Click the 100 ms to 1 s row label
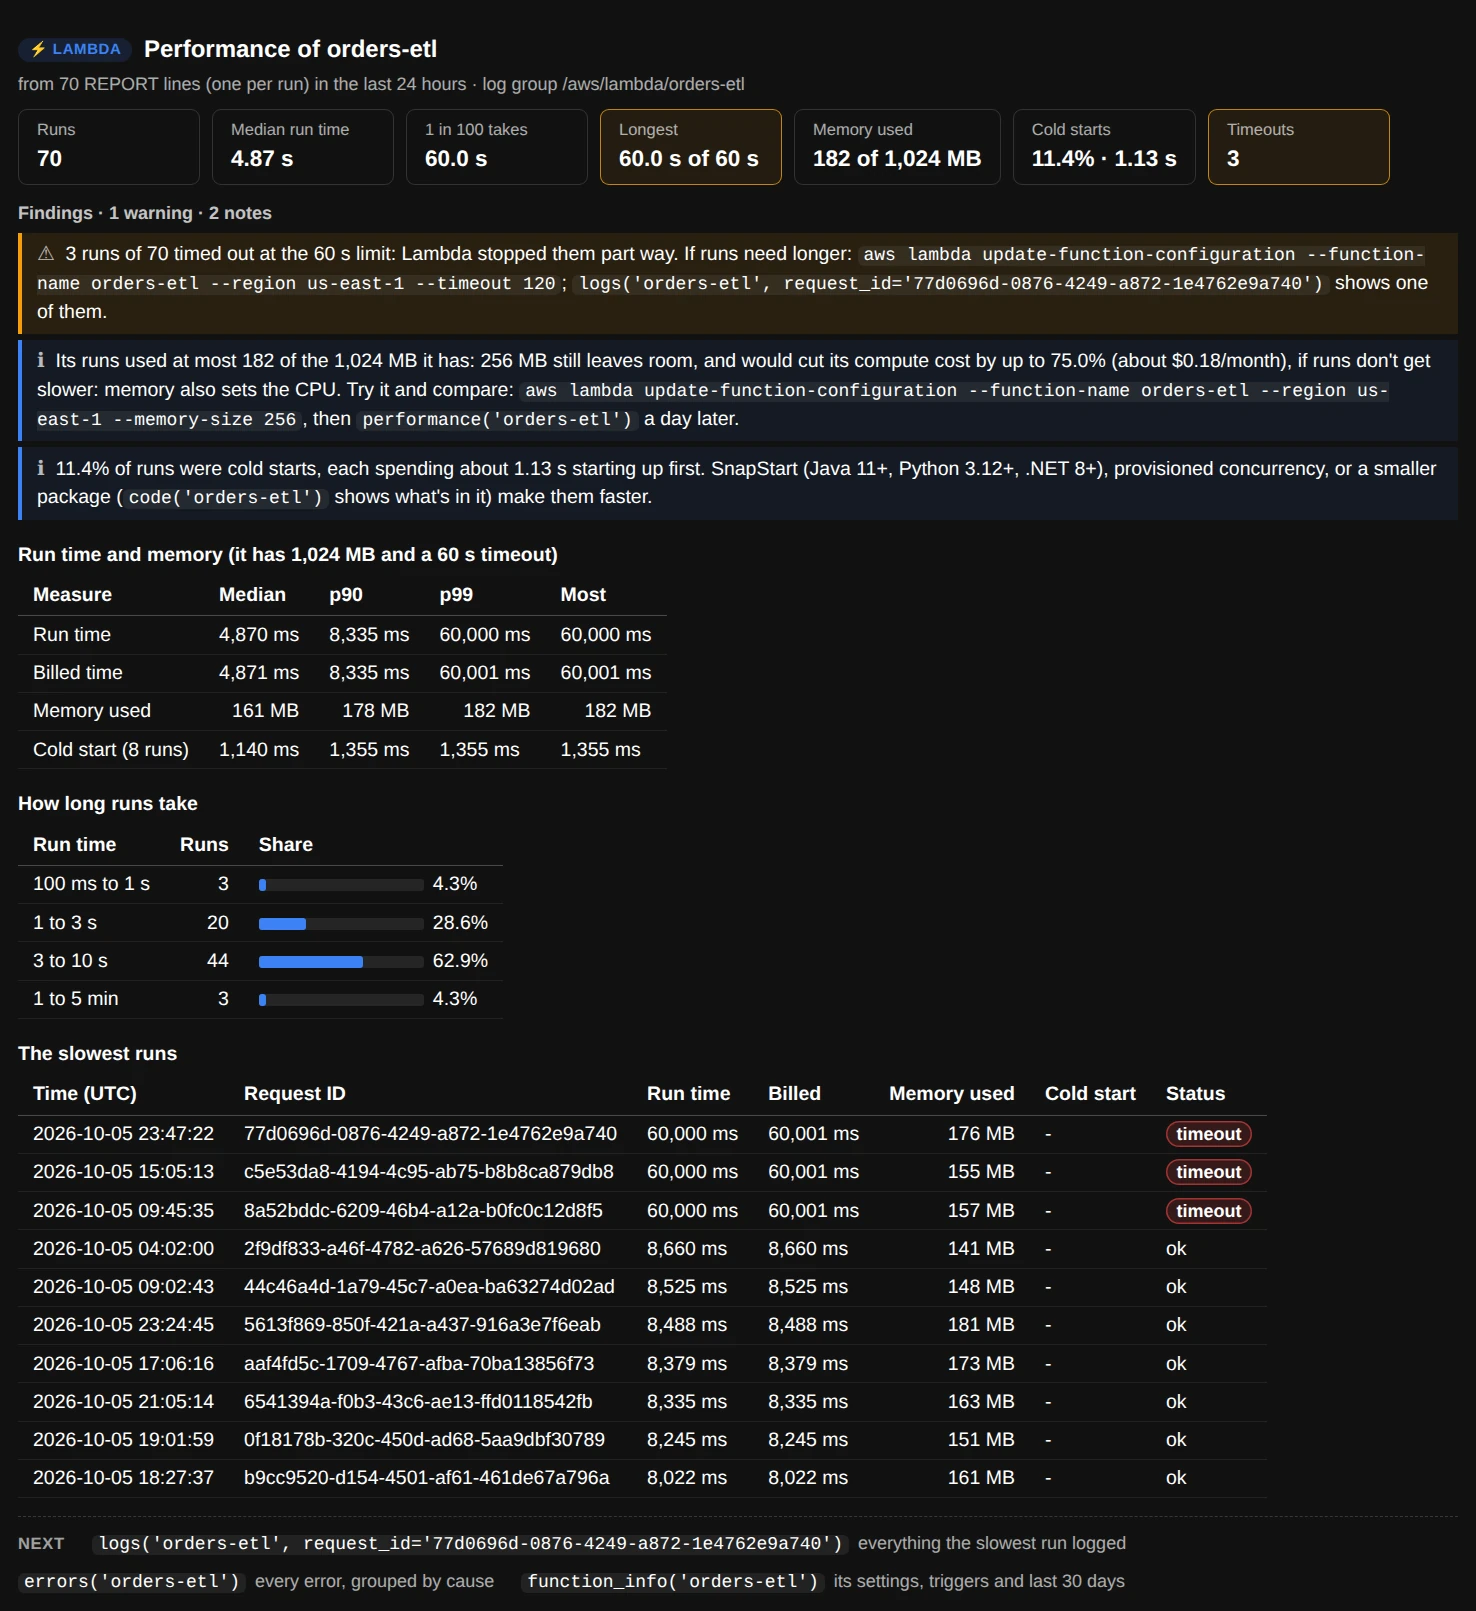Viewport: 1476px width, 1611px height. (x=91, y=884)
